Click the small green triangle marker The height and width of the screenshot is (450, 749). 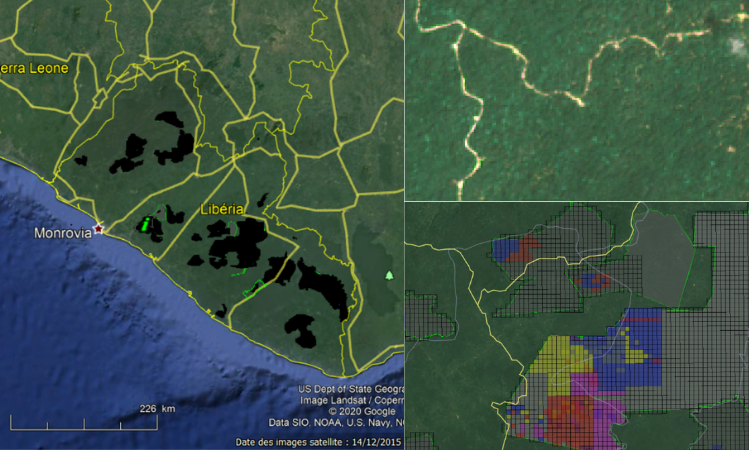pos(390,275)
